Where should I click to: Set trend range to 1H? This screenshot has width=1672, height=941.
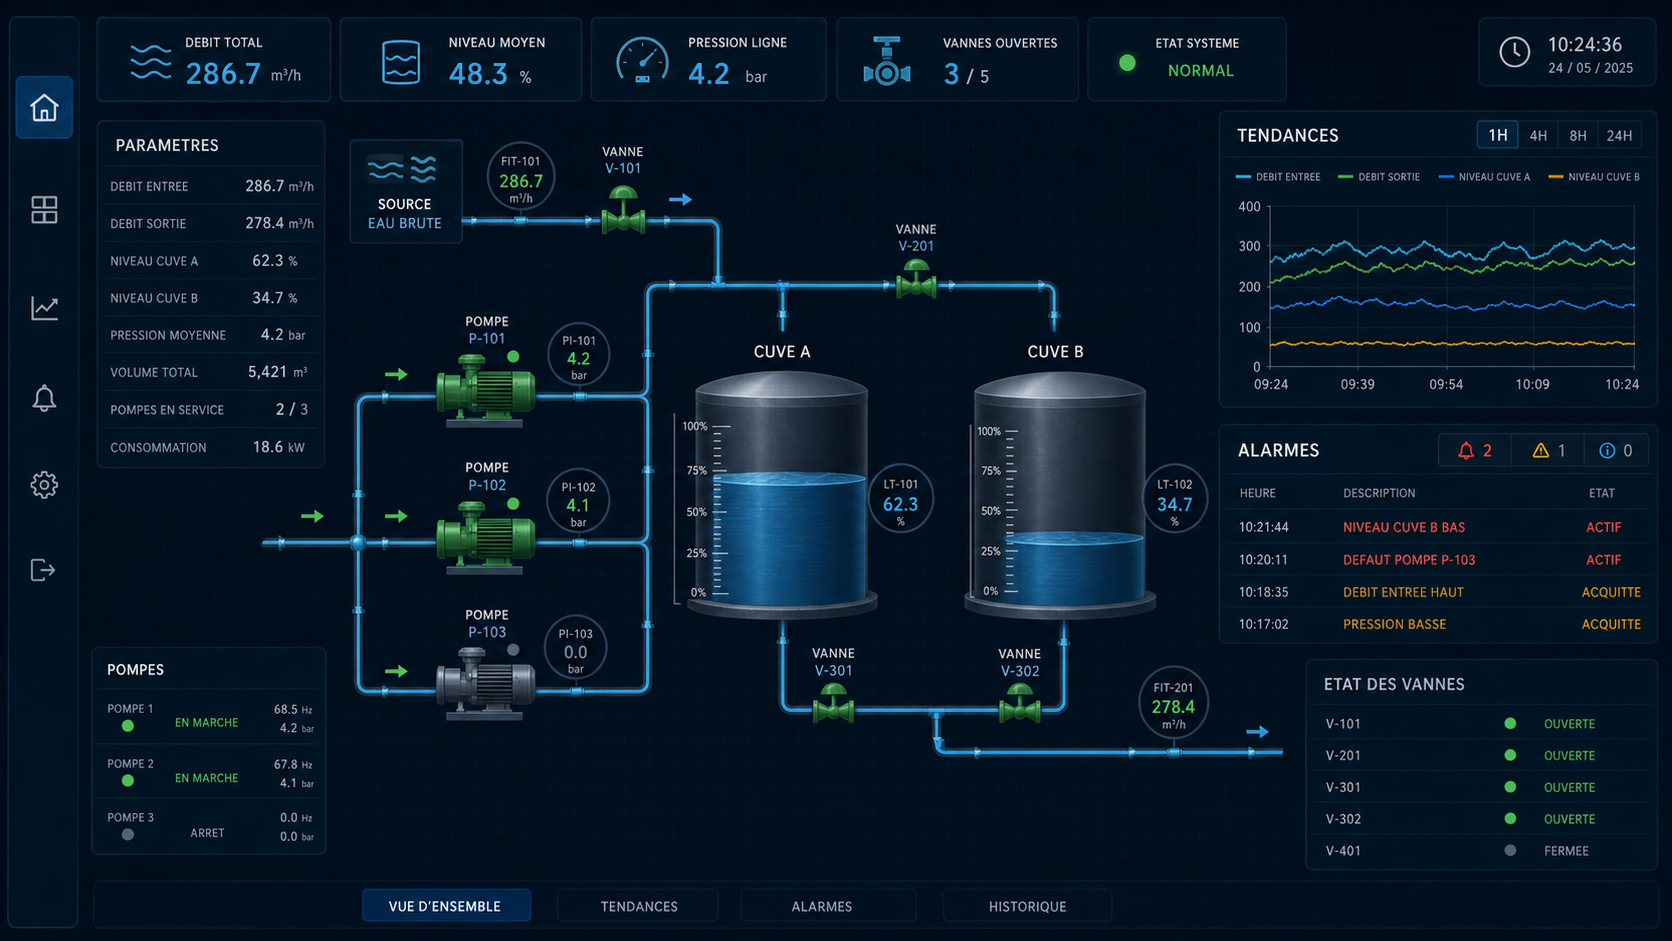1498,135
